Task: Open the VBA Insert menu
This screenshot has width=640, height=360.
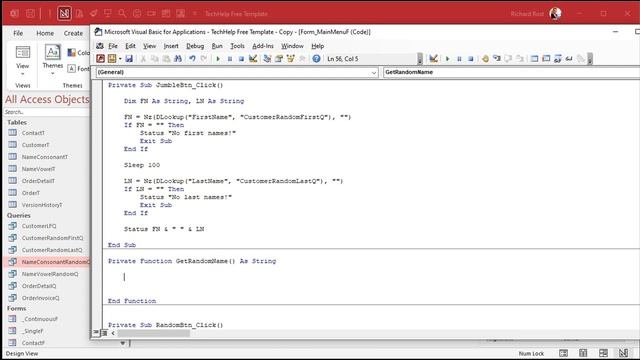Action: (x=171, y=46)
